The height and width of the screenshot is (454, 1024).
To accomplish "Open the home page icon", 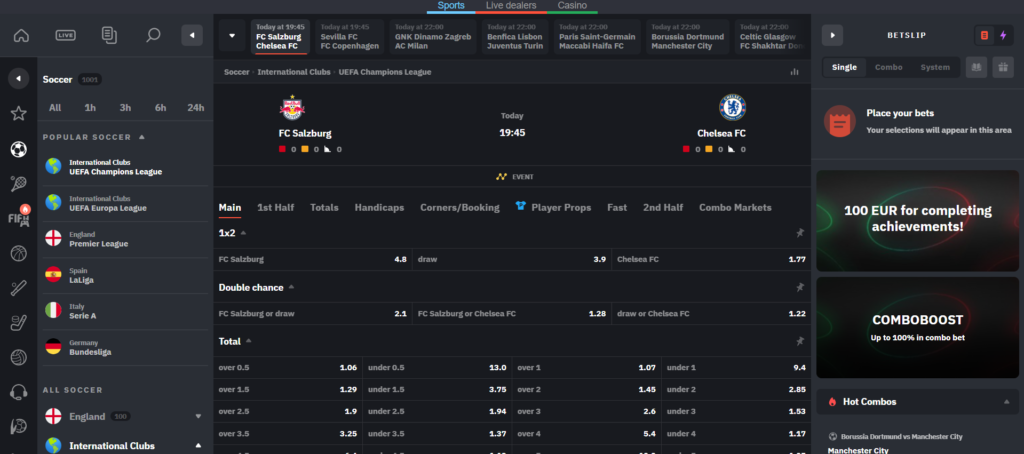I will [22, 35].
